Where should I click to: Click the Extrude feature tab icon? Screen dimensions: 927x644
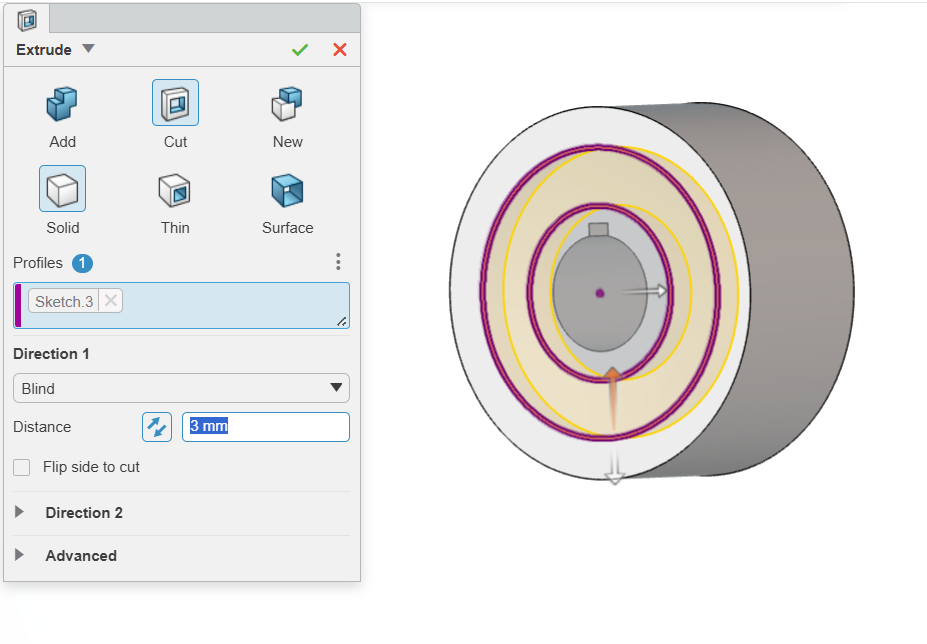coord(27,20)
